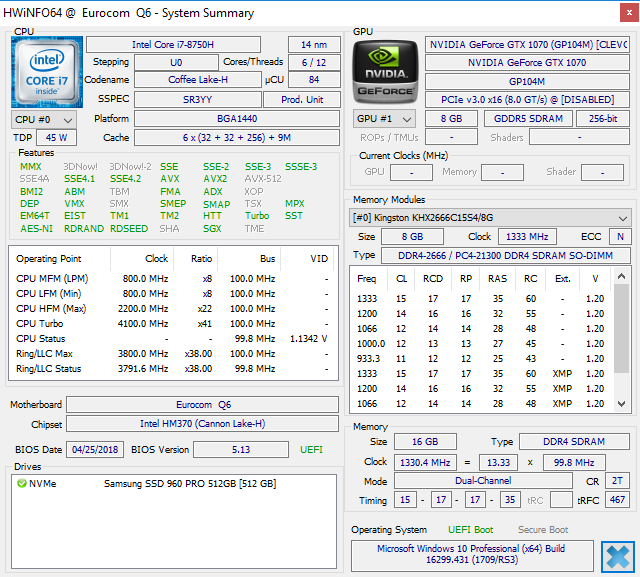This screenshot has width=640, height=577.
Task: Click the memory timings scrollbar thumb
Action: tap(621, 328)
